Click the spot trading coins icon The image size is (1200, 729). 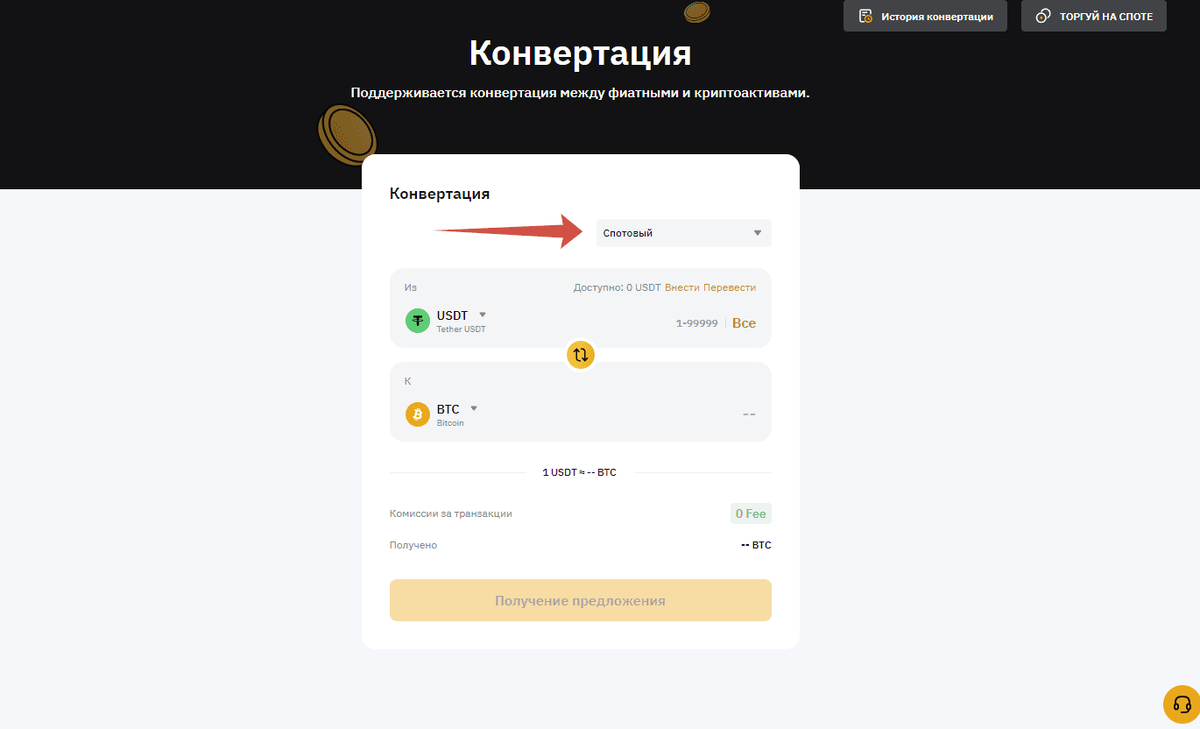1043,17
